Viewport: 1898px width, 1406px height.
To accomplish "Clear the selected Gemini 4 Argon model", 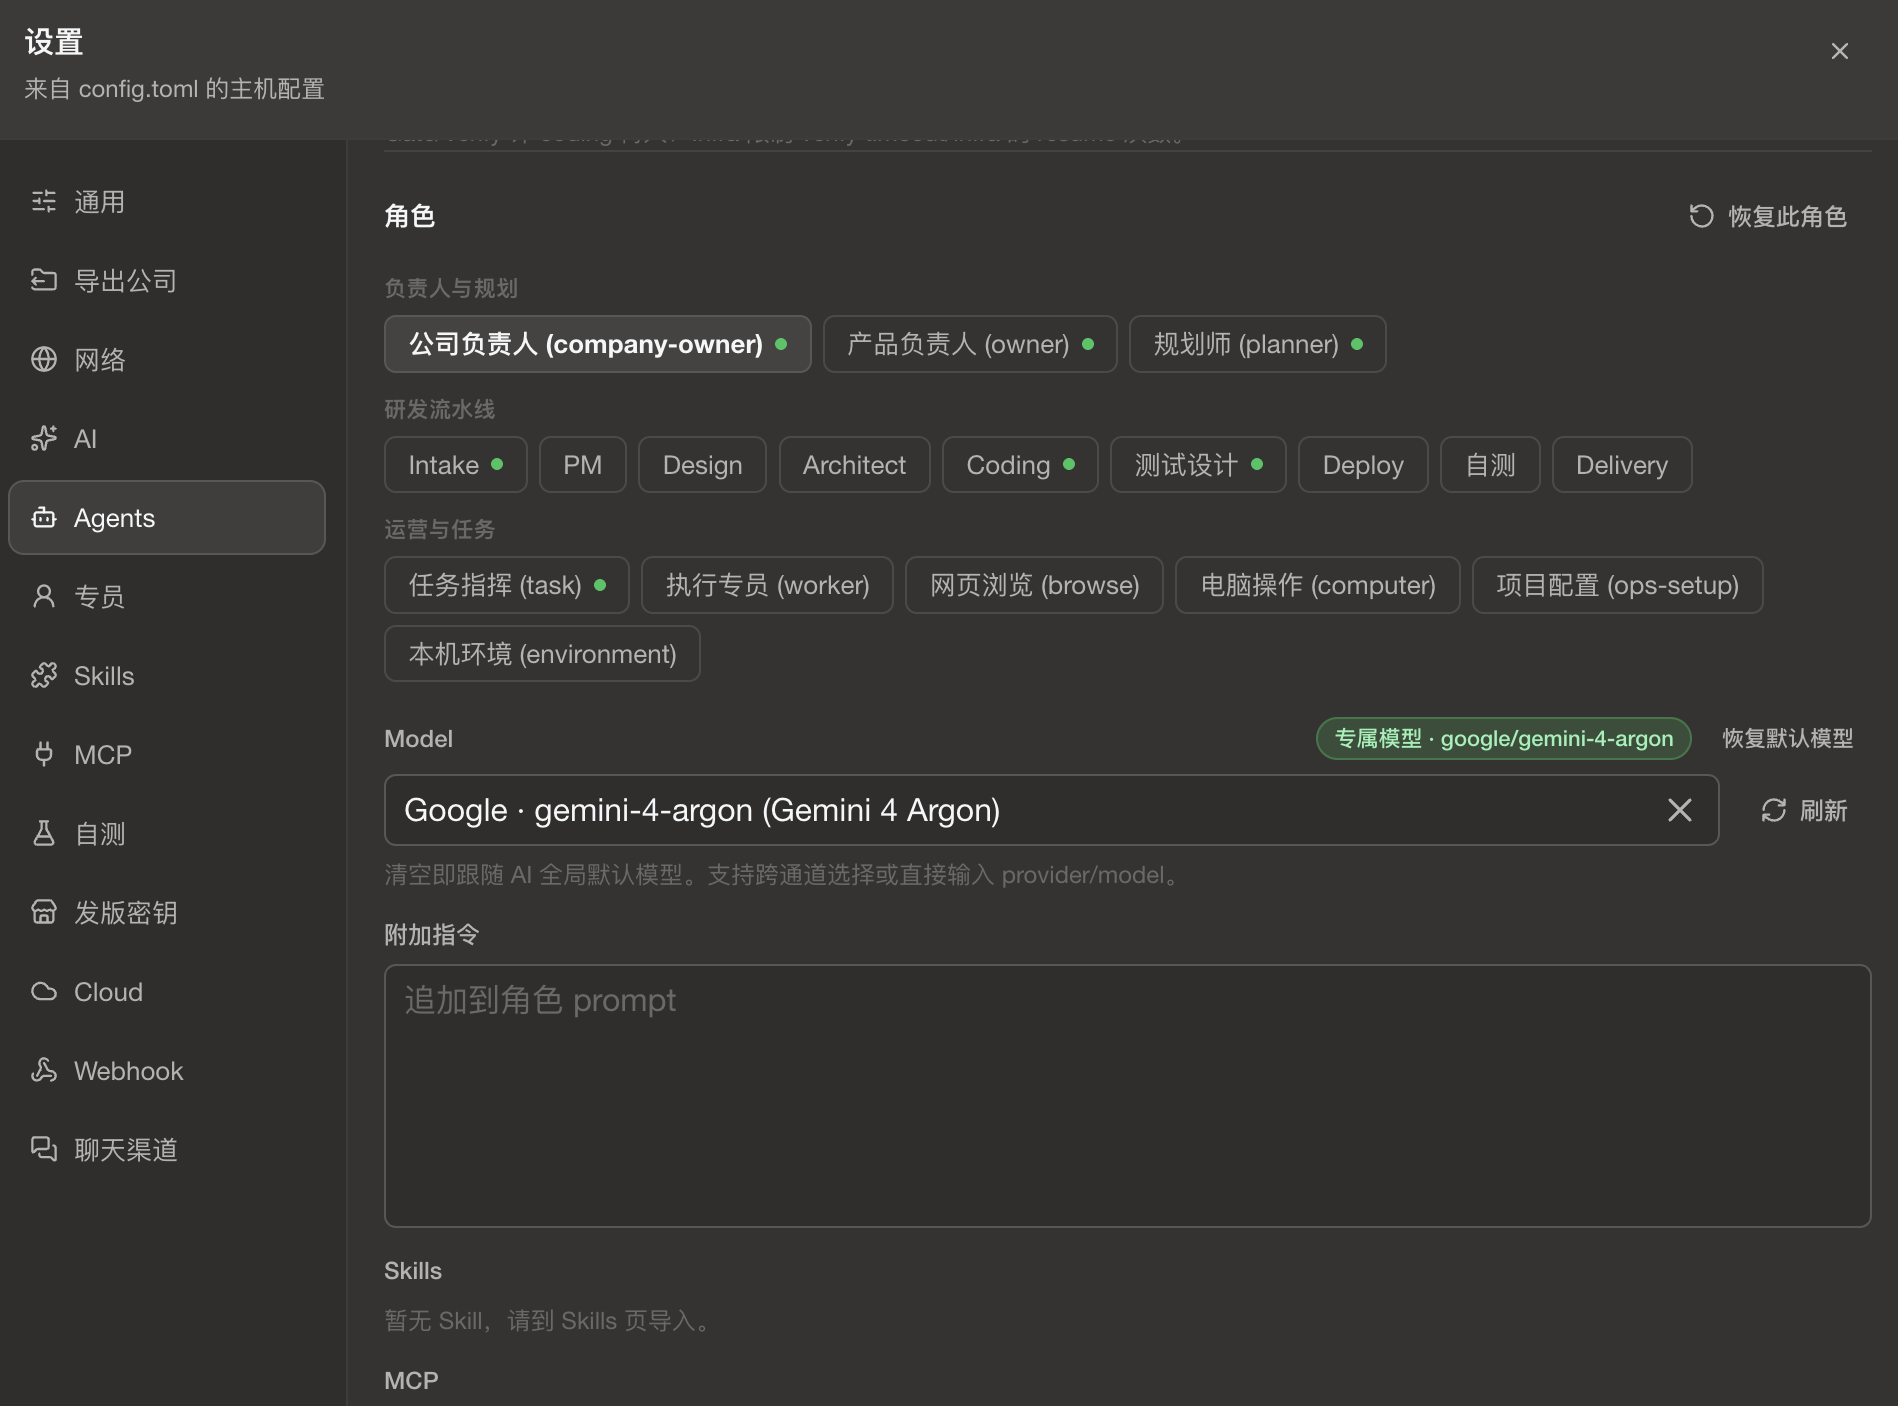I will pyautogui.click(x=1680, y=810).
